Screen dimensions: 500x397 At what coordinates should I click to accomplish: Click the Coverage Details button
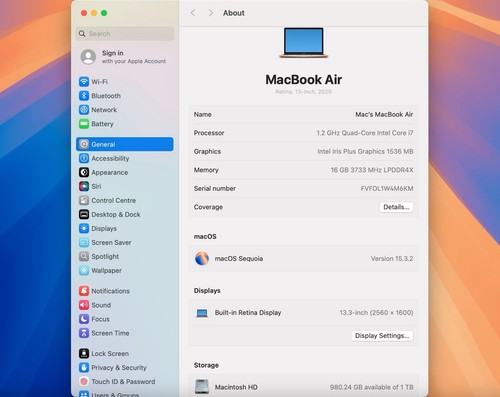coord(396,207)
